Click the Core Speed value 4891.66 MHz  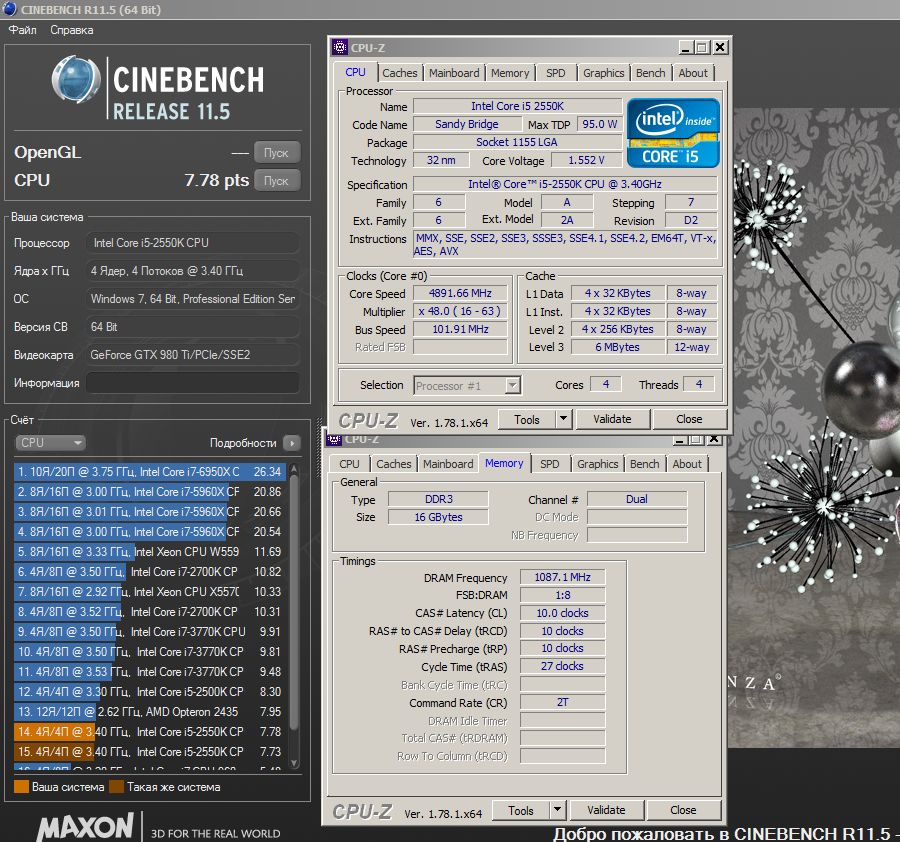460,293
